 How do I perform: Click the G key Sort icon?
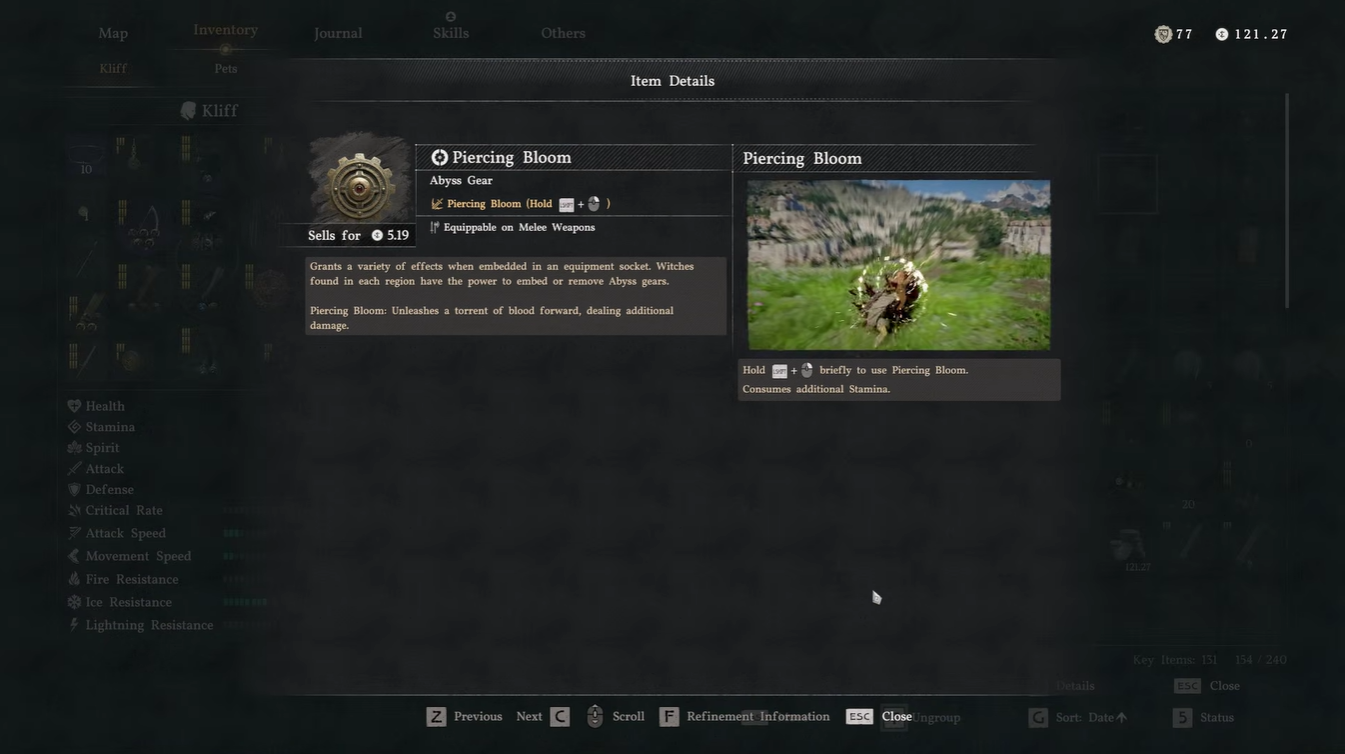1038,718
